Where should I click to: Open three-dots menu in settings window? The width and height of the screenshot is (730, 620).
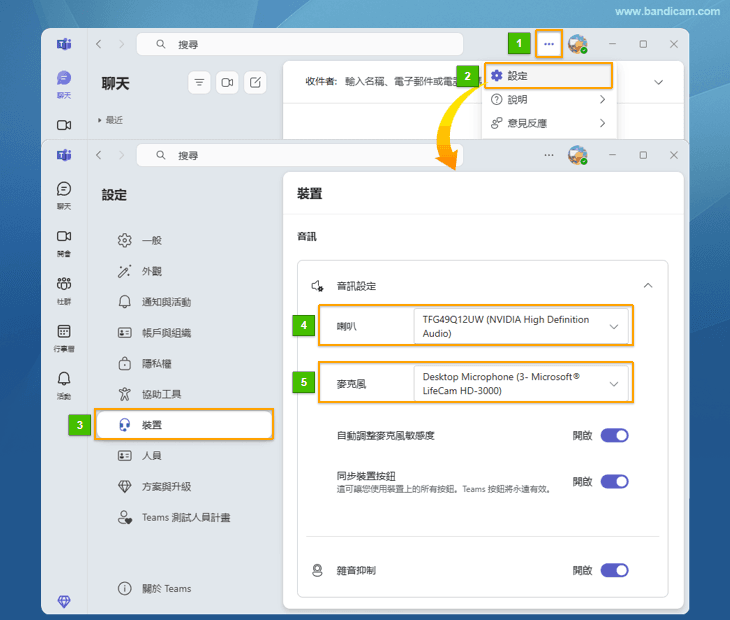[x=549, y=155]
